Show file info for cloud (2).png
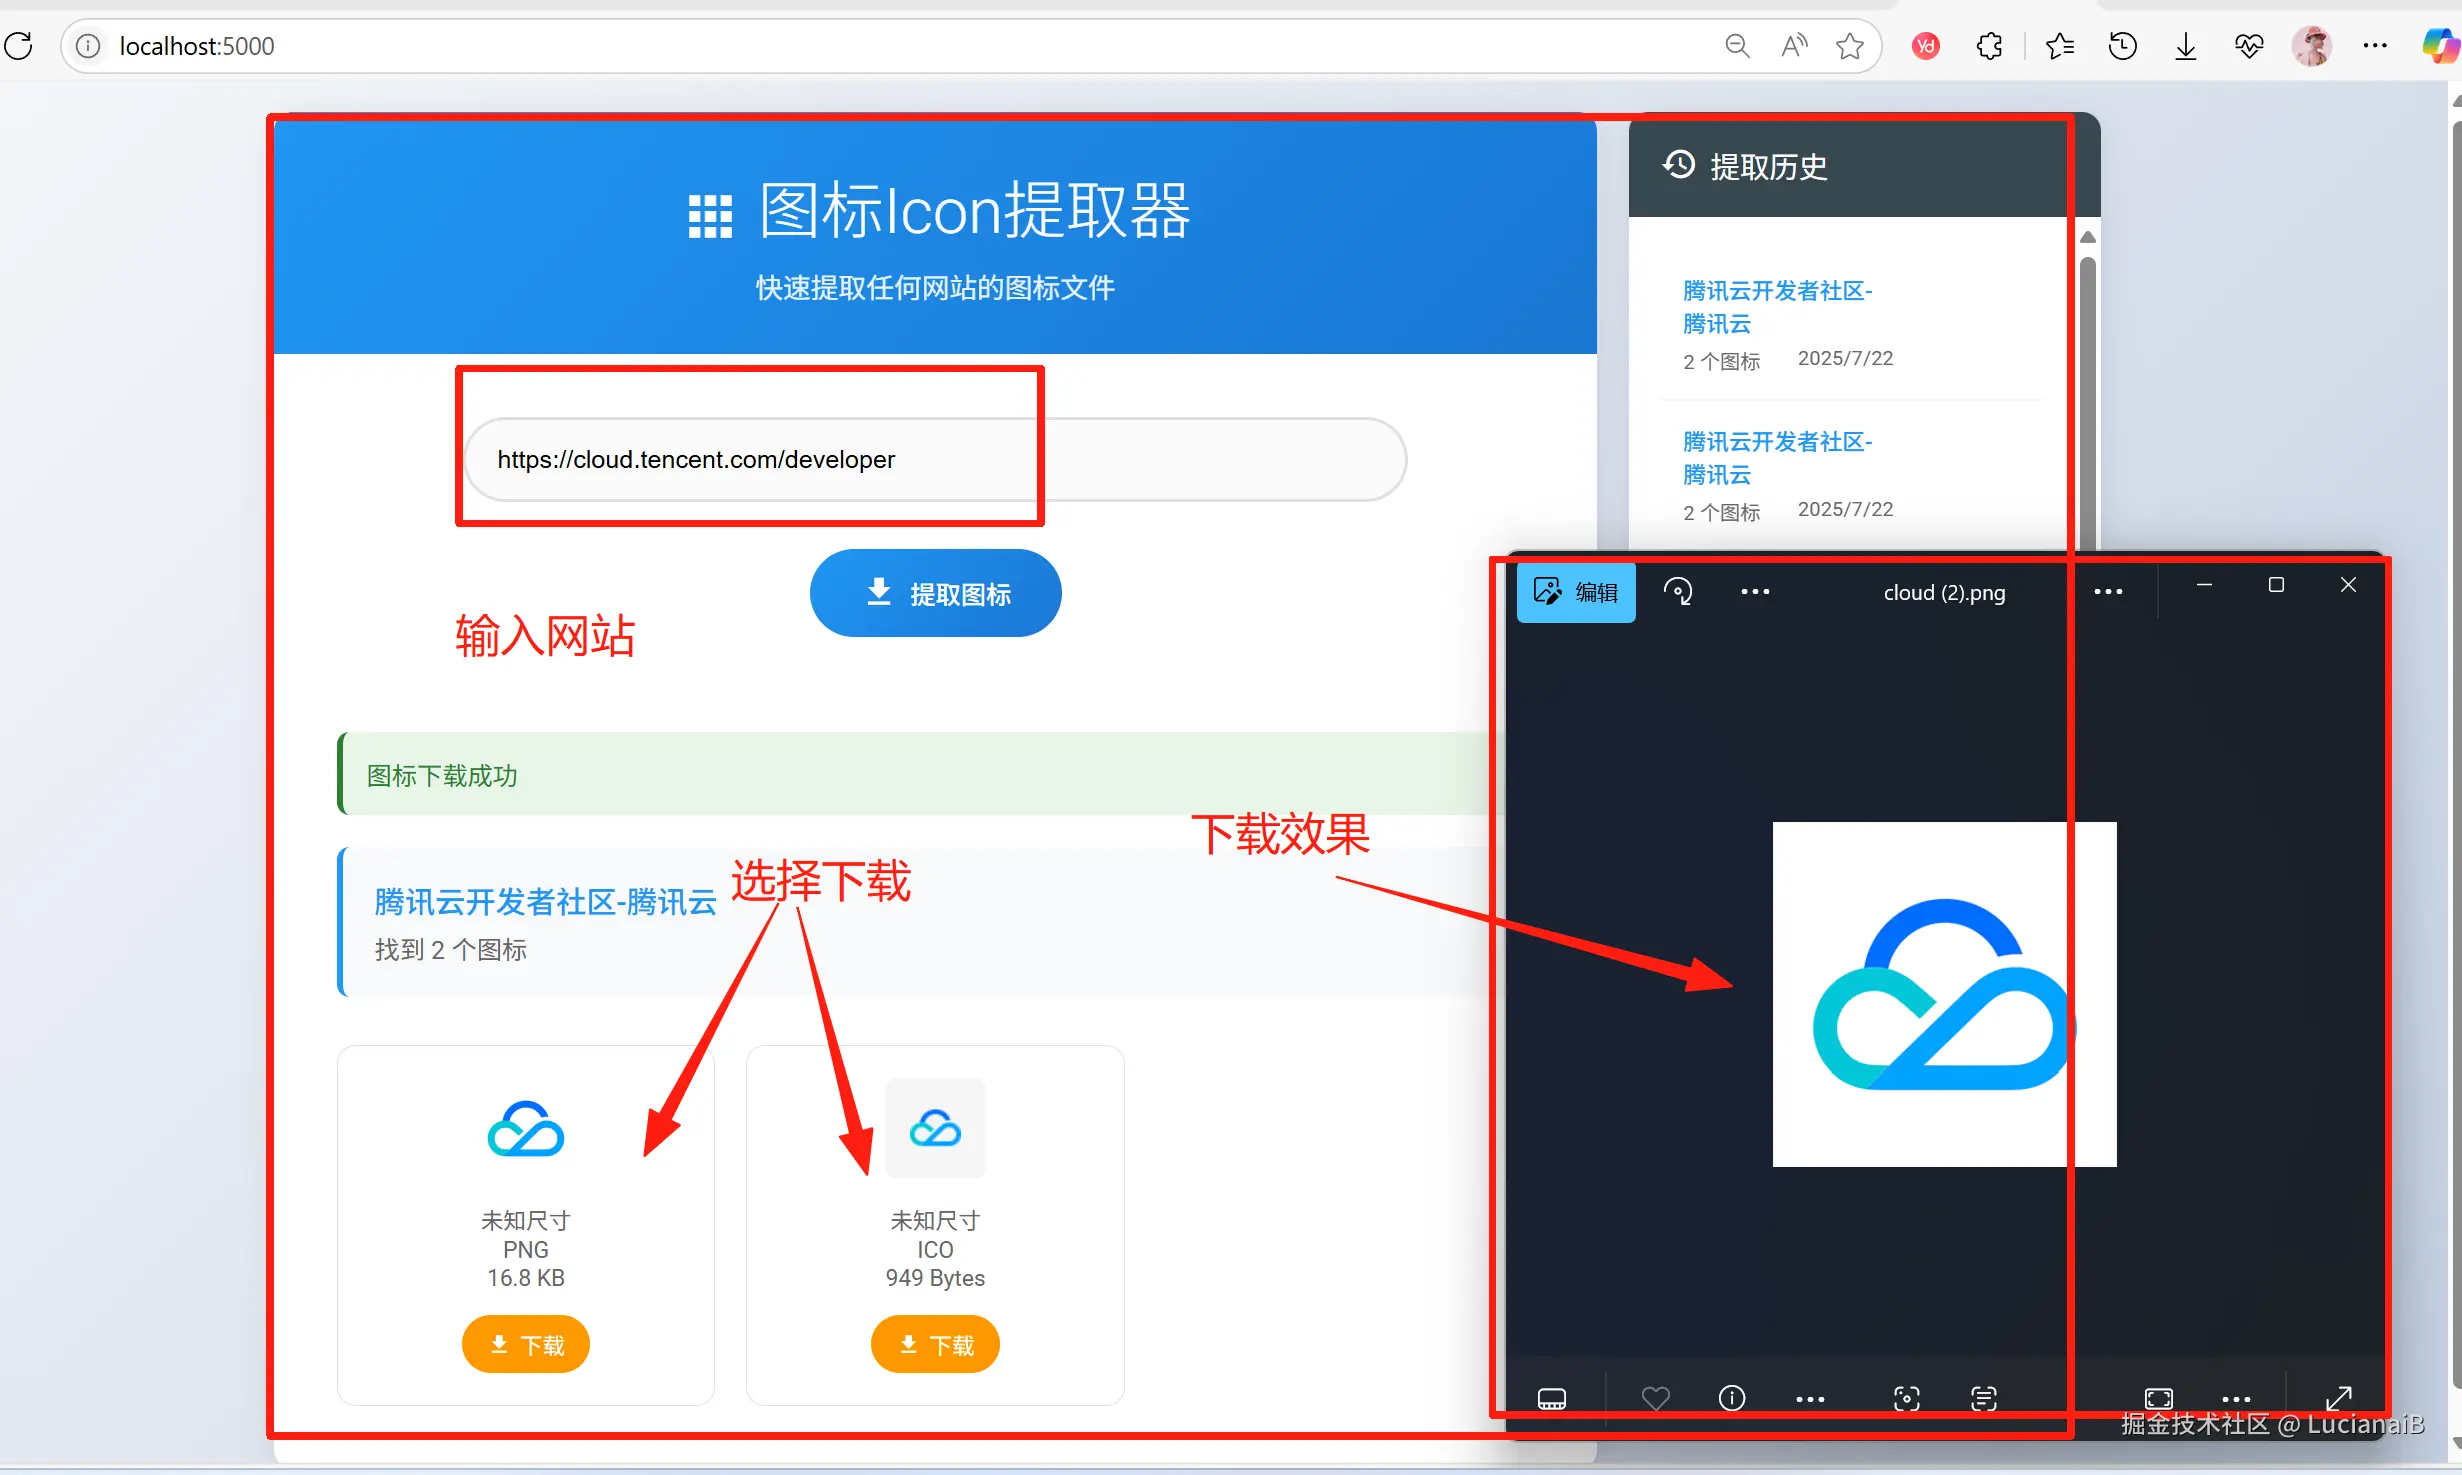This screenshot has height=1475, width=2462. (1731, 1398)
